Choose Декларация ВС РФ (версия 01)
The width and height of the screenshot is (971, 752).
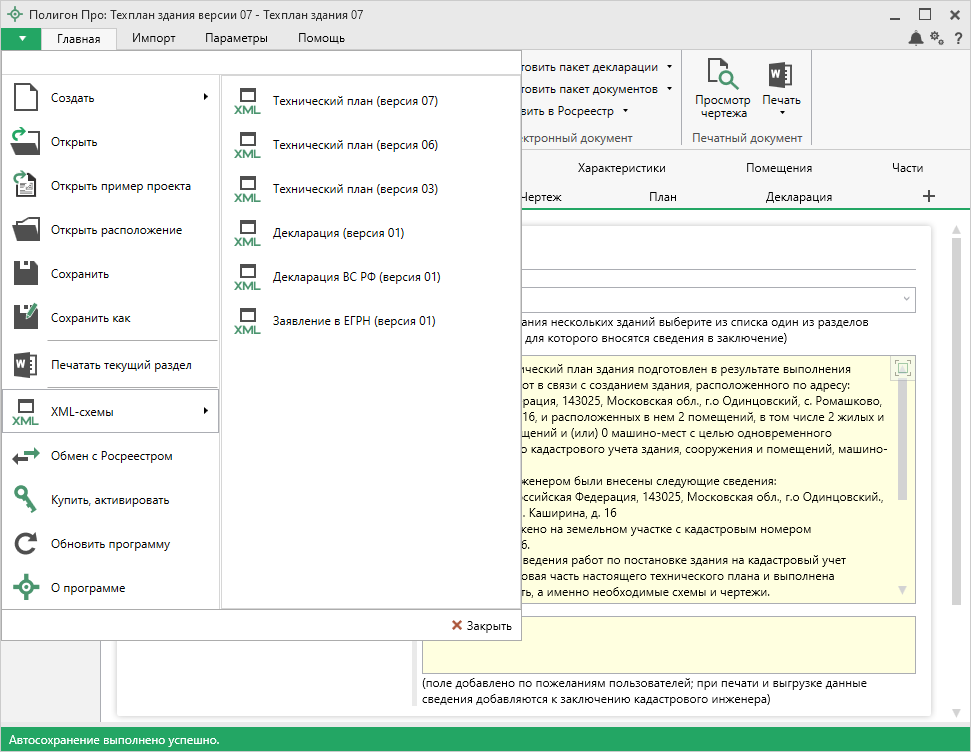356,277
